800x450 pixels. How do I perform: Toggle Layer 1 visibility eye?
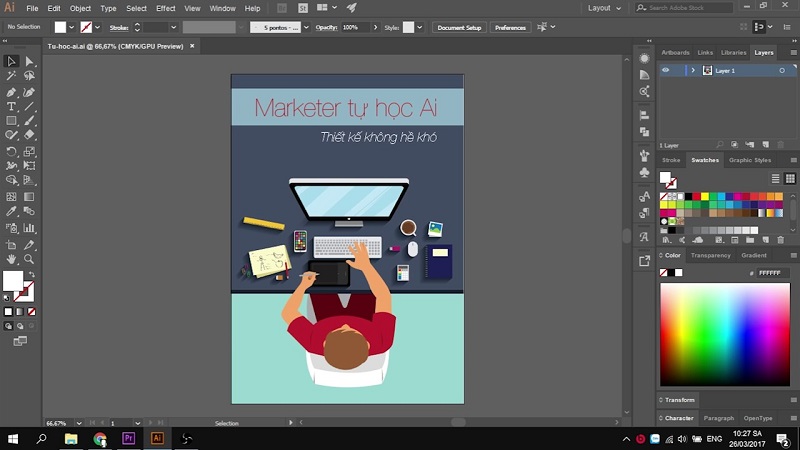point(665,70)
